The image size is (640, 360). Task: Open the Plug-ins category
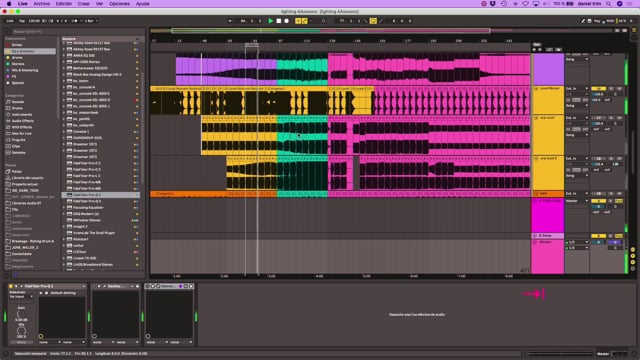click(x=18, y=140)
